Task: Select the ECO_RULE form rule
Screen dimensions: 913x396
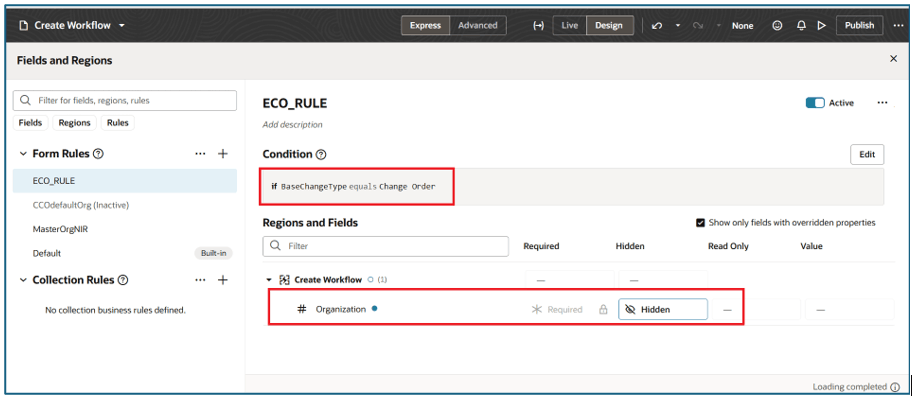Action: click(125, 181)
